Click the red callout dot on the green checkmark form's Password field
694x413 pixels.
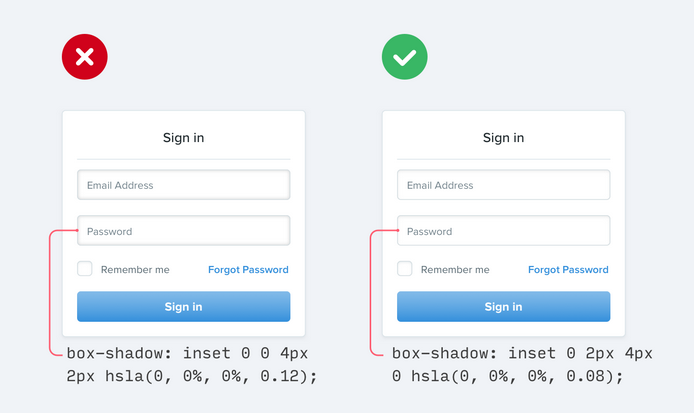[x=399, y=231]
